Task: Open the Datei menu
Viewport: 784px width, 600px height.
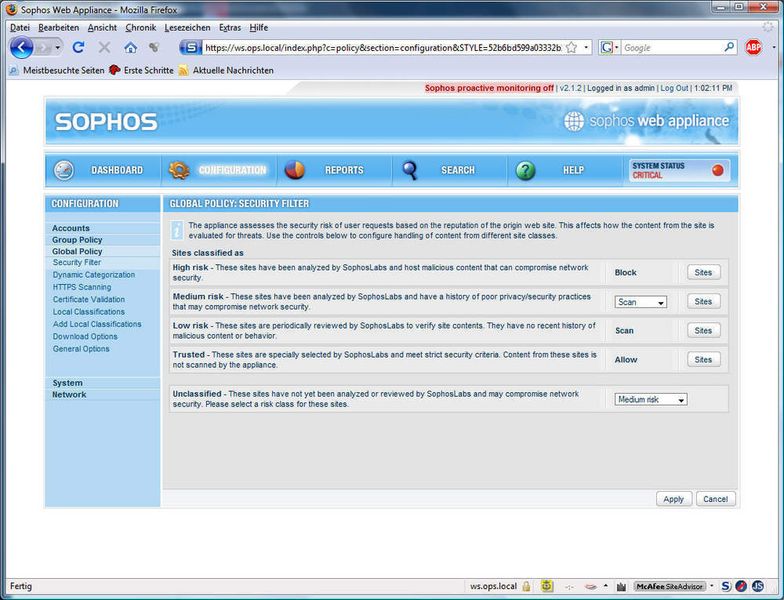Action: pos(20,28)
